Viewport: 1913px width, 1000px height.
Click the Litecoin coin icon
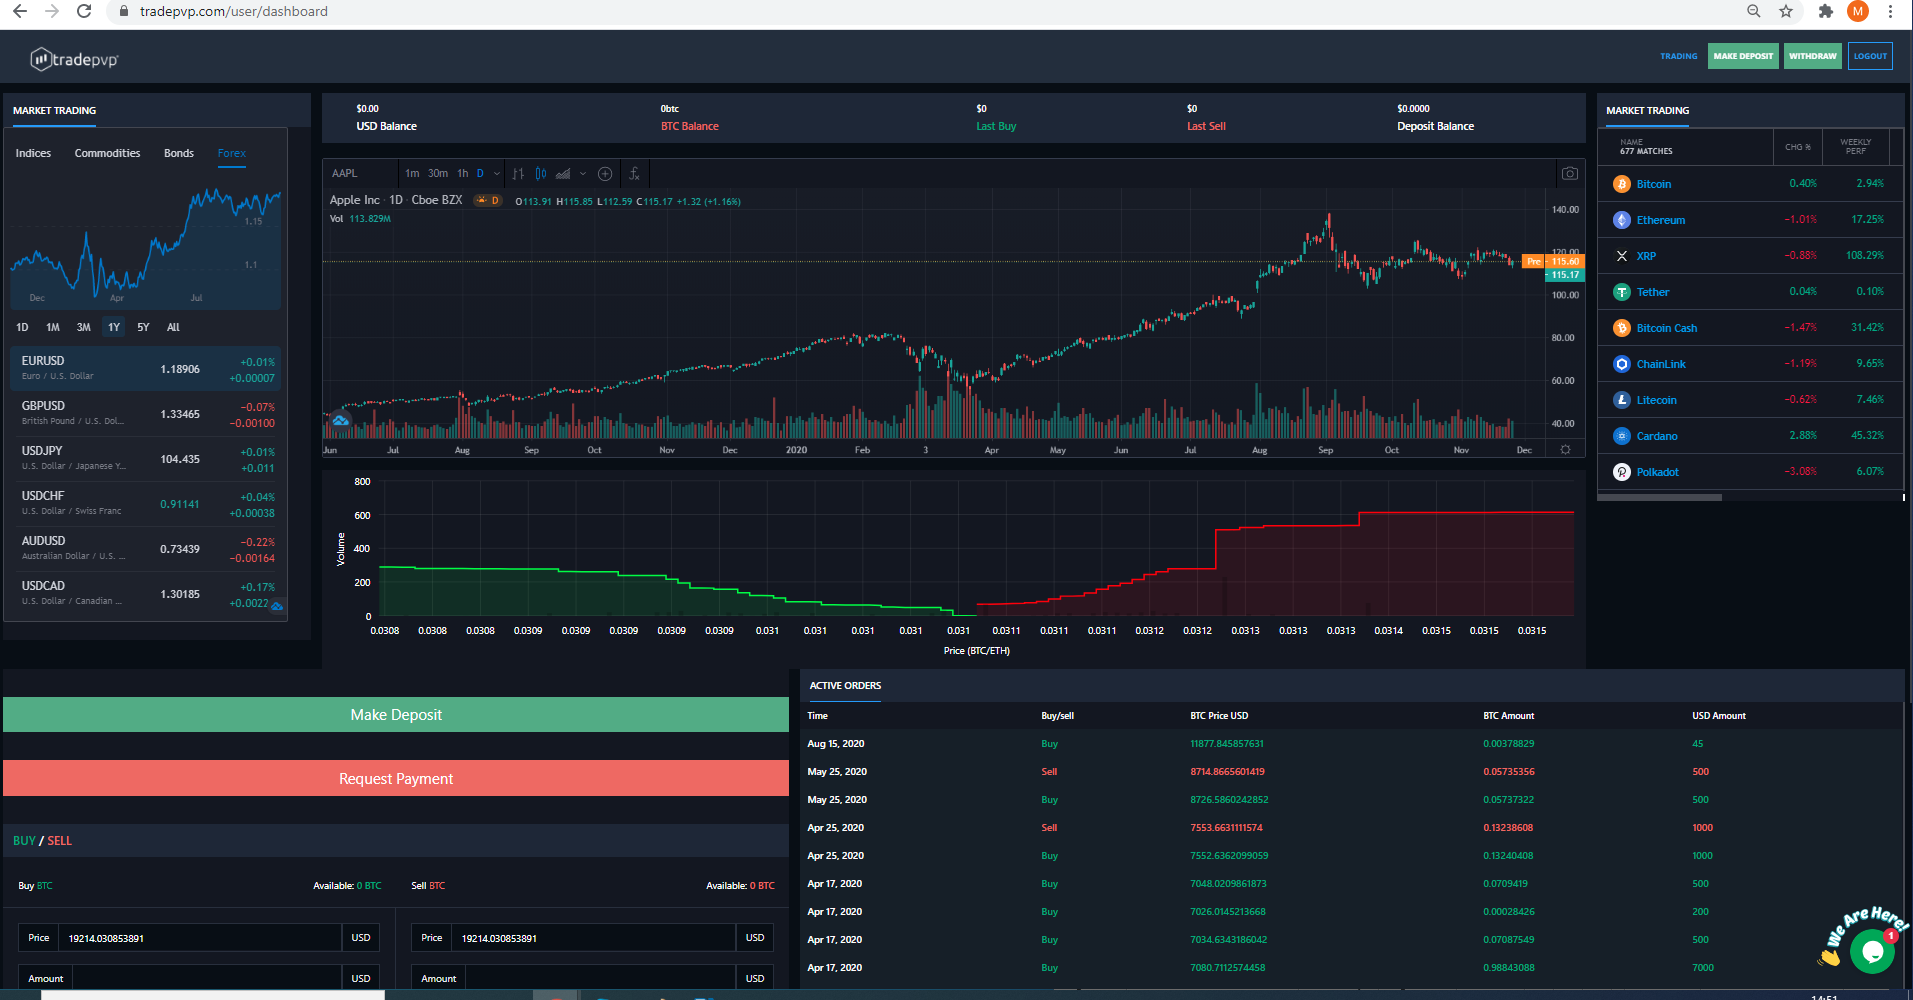(1622, 400)
